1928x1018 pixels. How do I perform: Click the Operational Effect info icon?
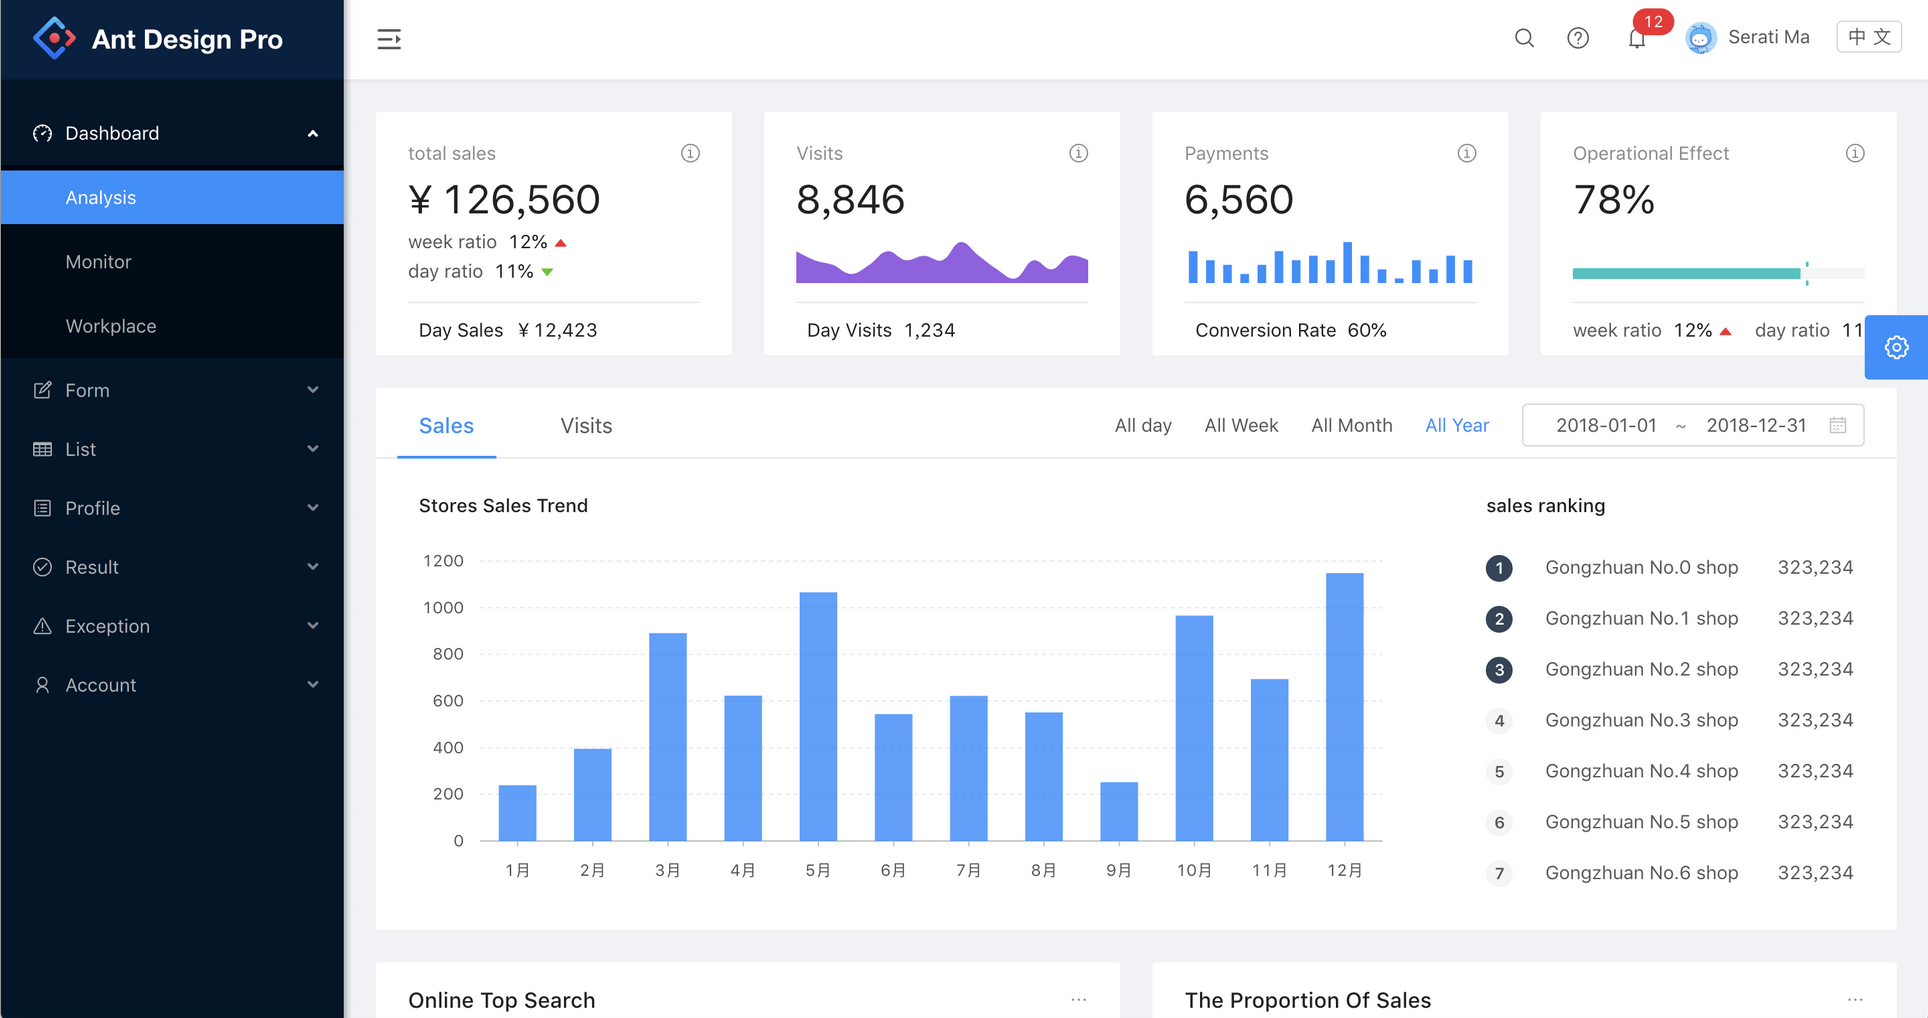pyautogui.click(x=1855, y=153)
